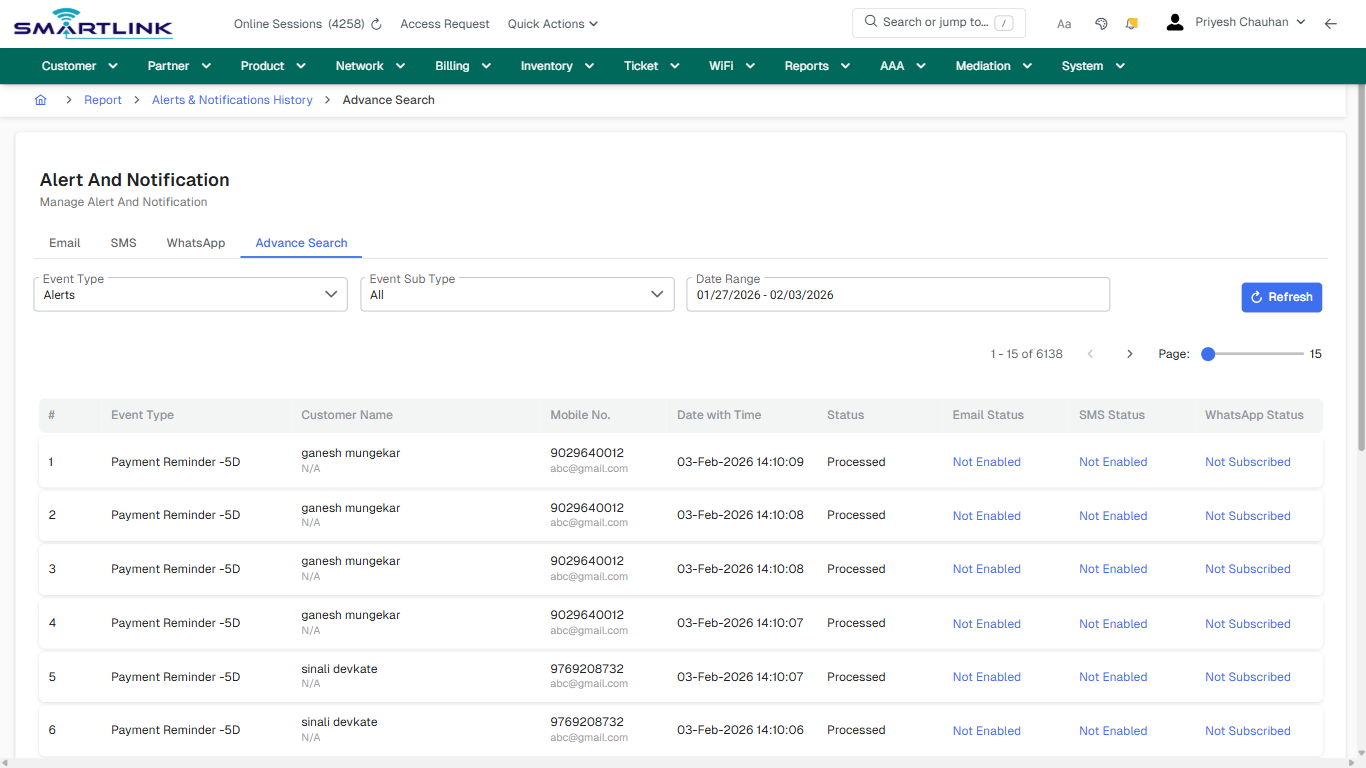The image size is (1366, 768).
Task: Click the Date Range input field
Action: click(x=897, y=294)
